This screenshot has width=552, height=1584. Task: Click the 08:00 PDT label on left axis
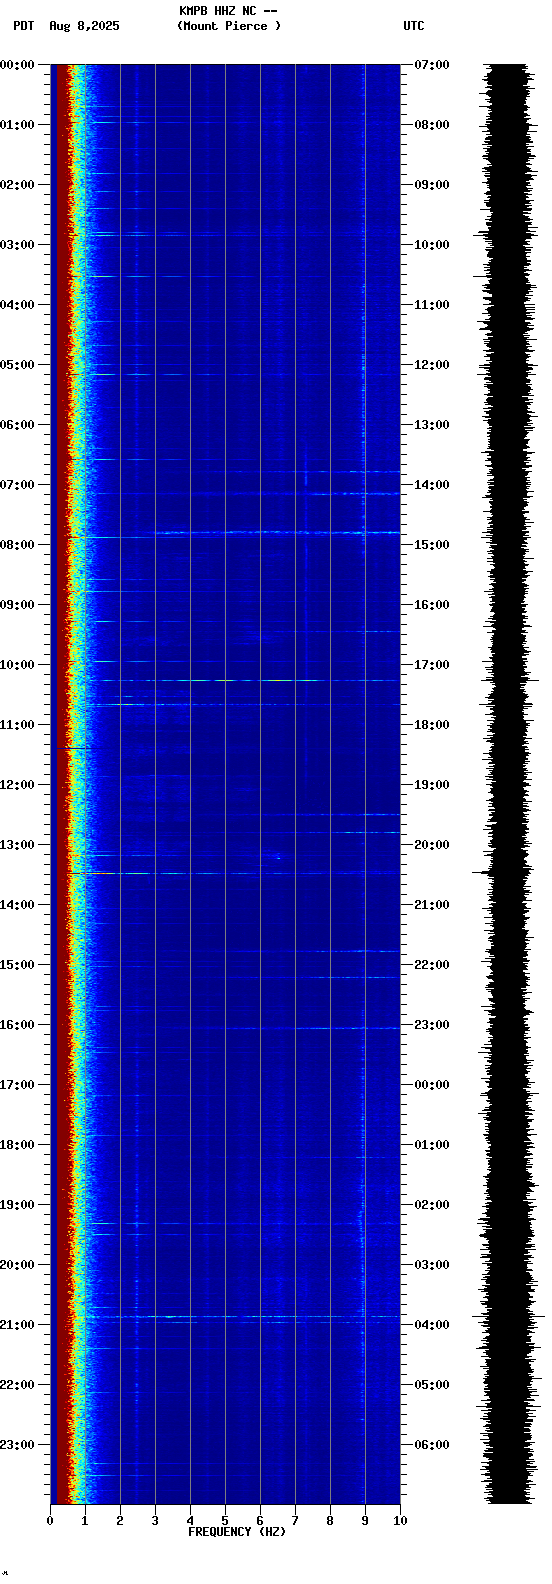coord(17,545)
